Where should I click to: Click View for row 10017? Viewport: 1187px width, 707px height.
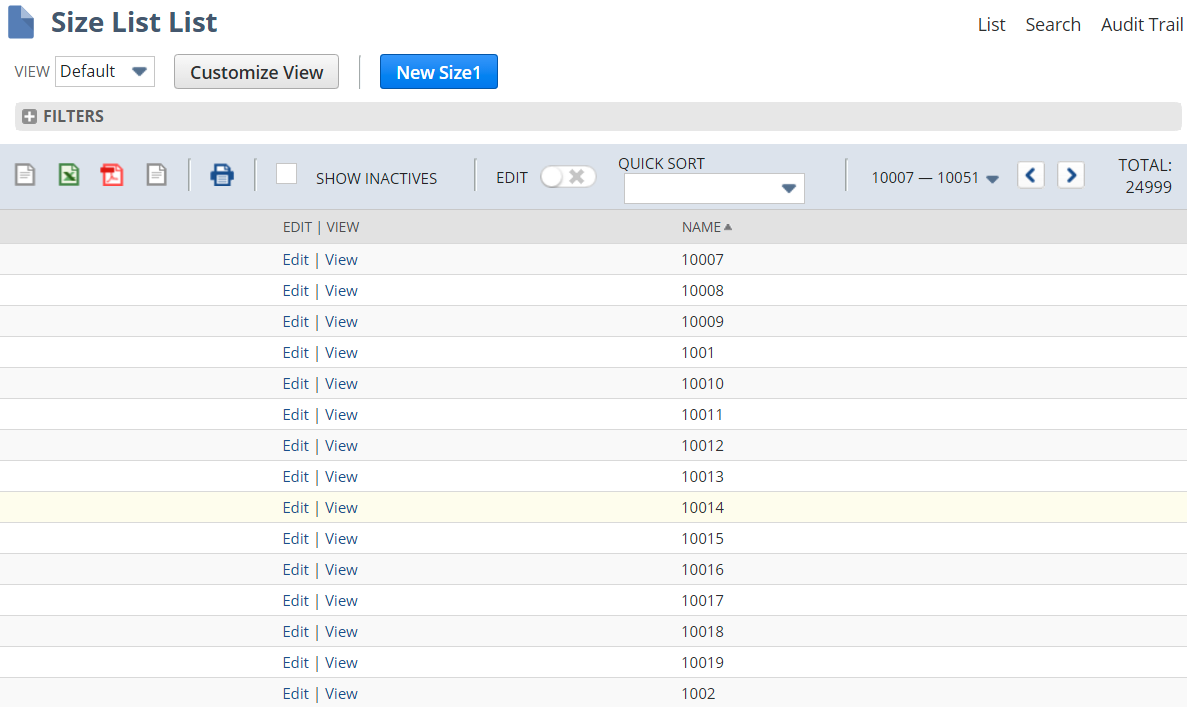341,601
